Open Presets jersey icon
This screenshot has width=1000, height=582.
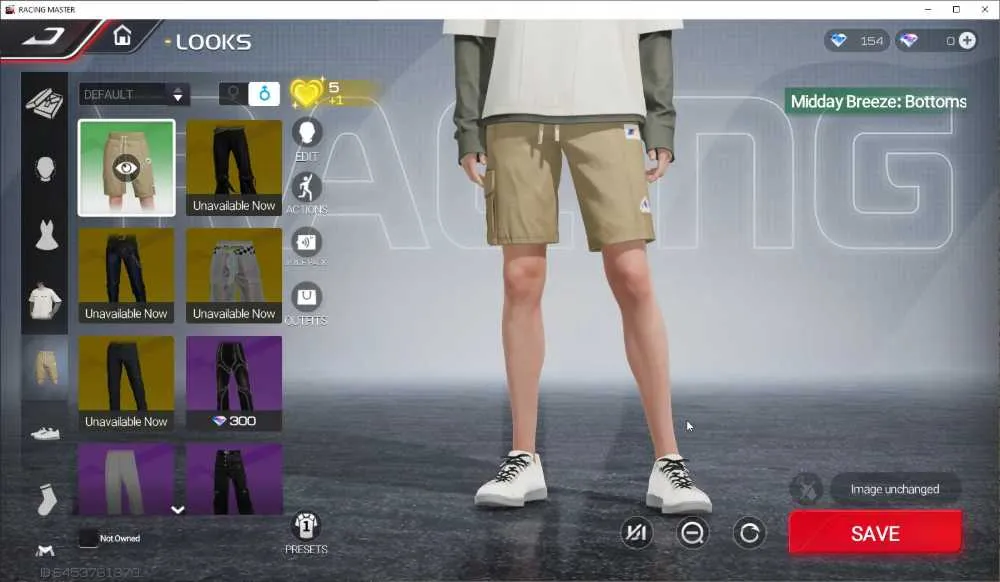(x=307, y=527)
